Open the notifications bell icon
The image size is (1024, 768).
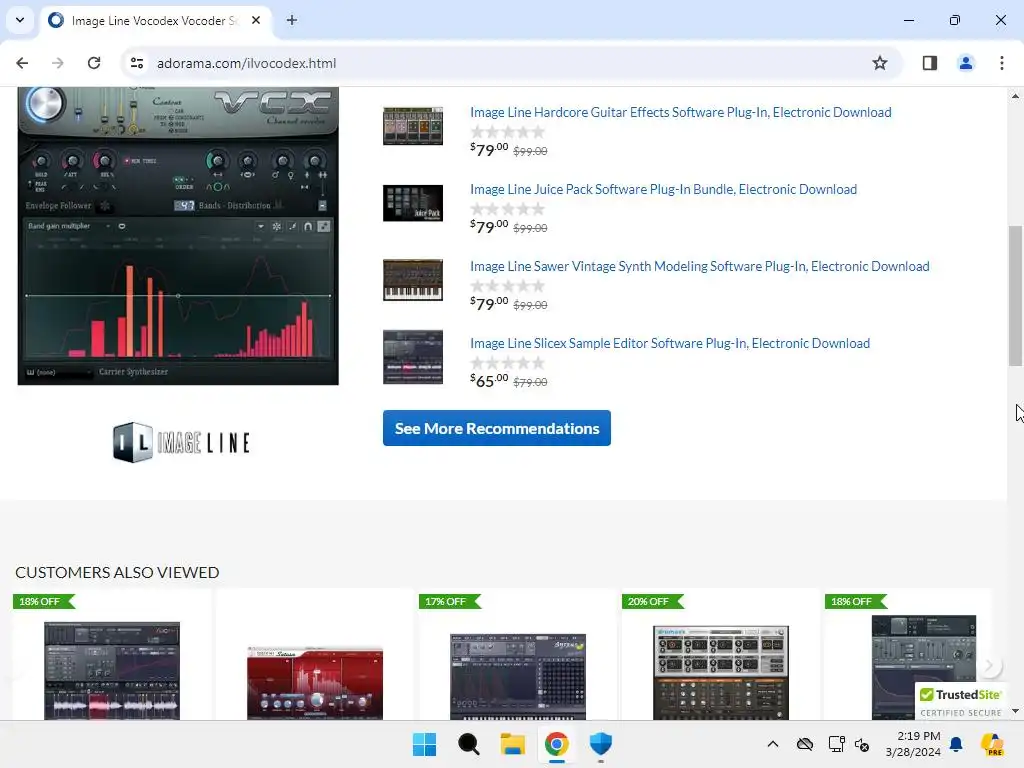click(x=956, y=744)
